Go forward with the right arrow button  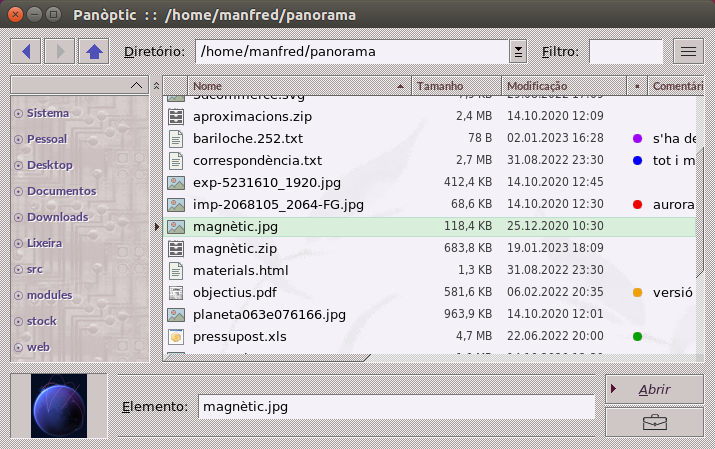60,52
